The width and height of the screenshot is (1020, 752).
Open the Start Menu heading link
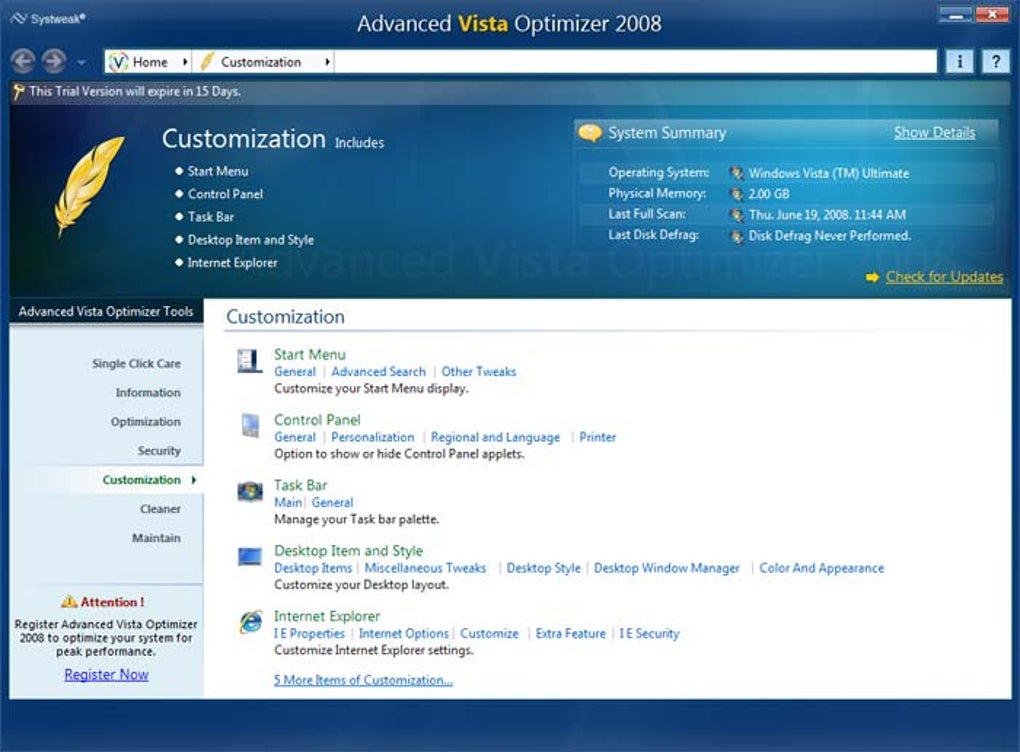tap(310, 355)
